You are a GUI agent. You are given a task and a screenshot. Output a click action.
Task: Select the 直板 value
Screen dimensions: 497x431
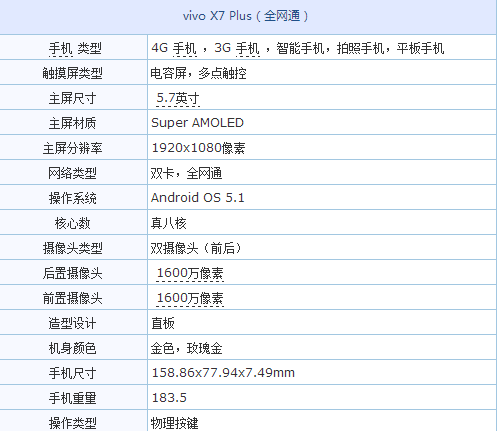click(x=163, y=323)
